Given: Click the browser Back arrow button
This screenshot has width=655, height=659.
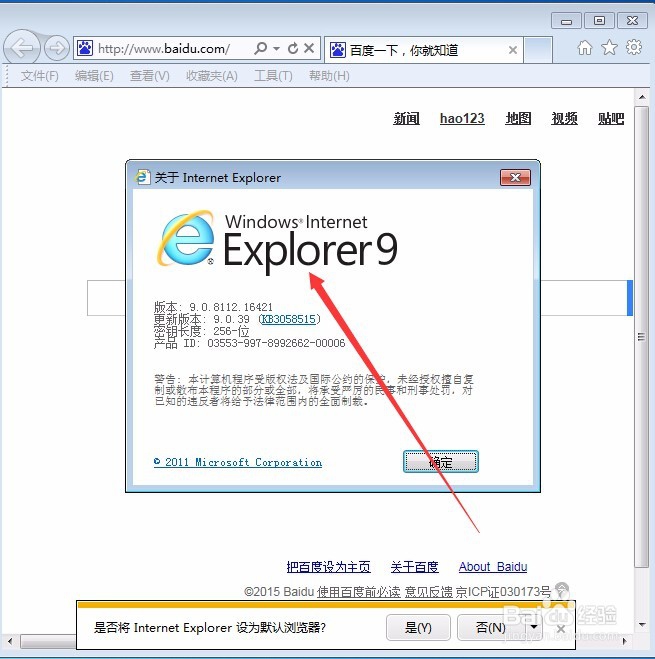Looking at the screenshot, I should pyautogui.click(x=22, y=48).
